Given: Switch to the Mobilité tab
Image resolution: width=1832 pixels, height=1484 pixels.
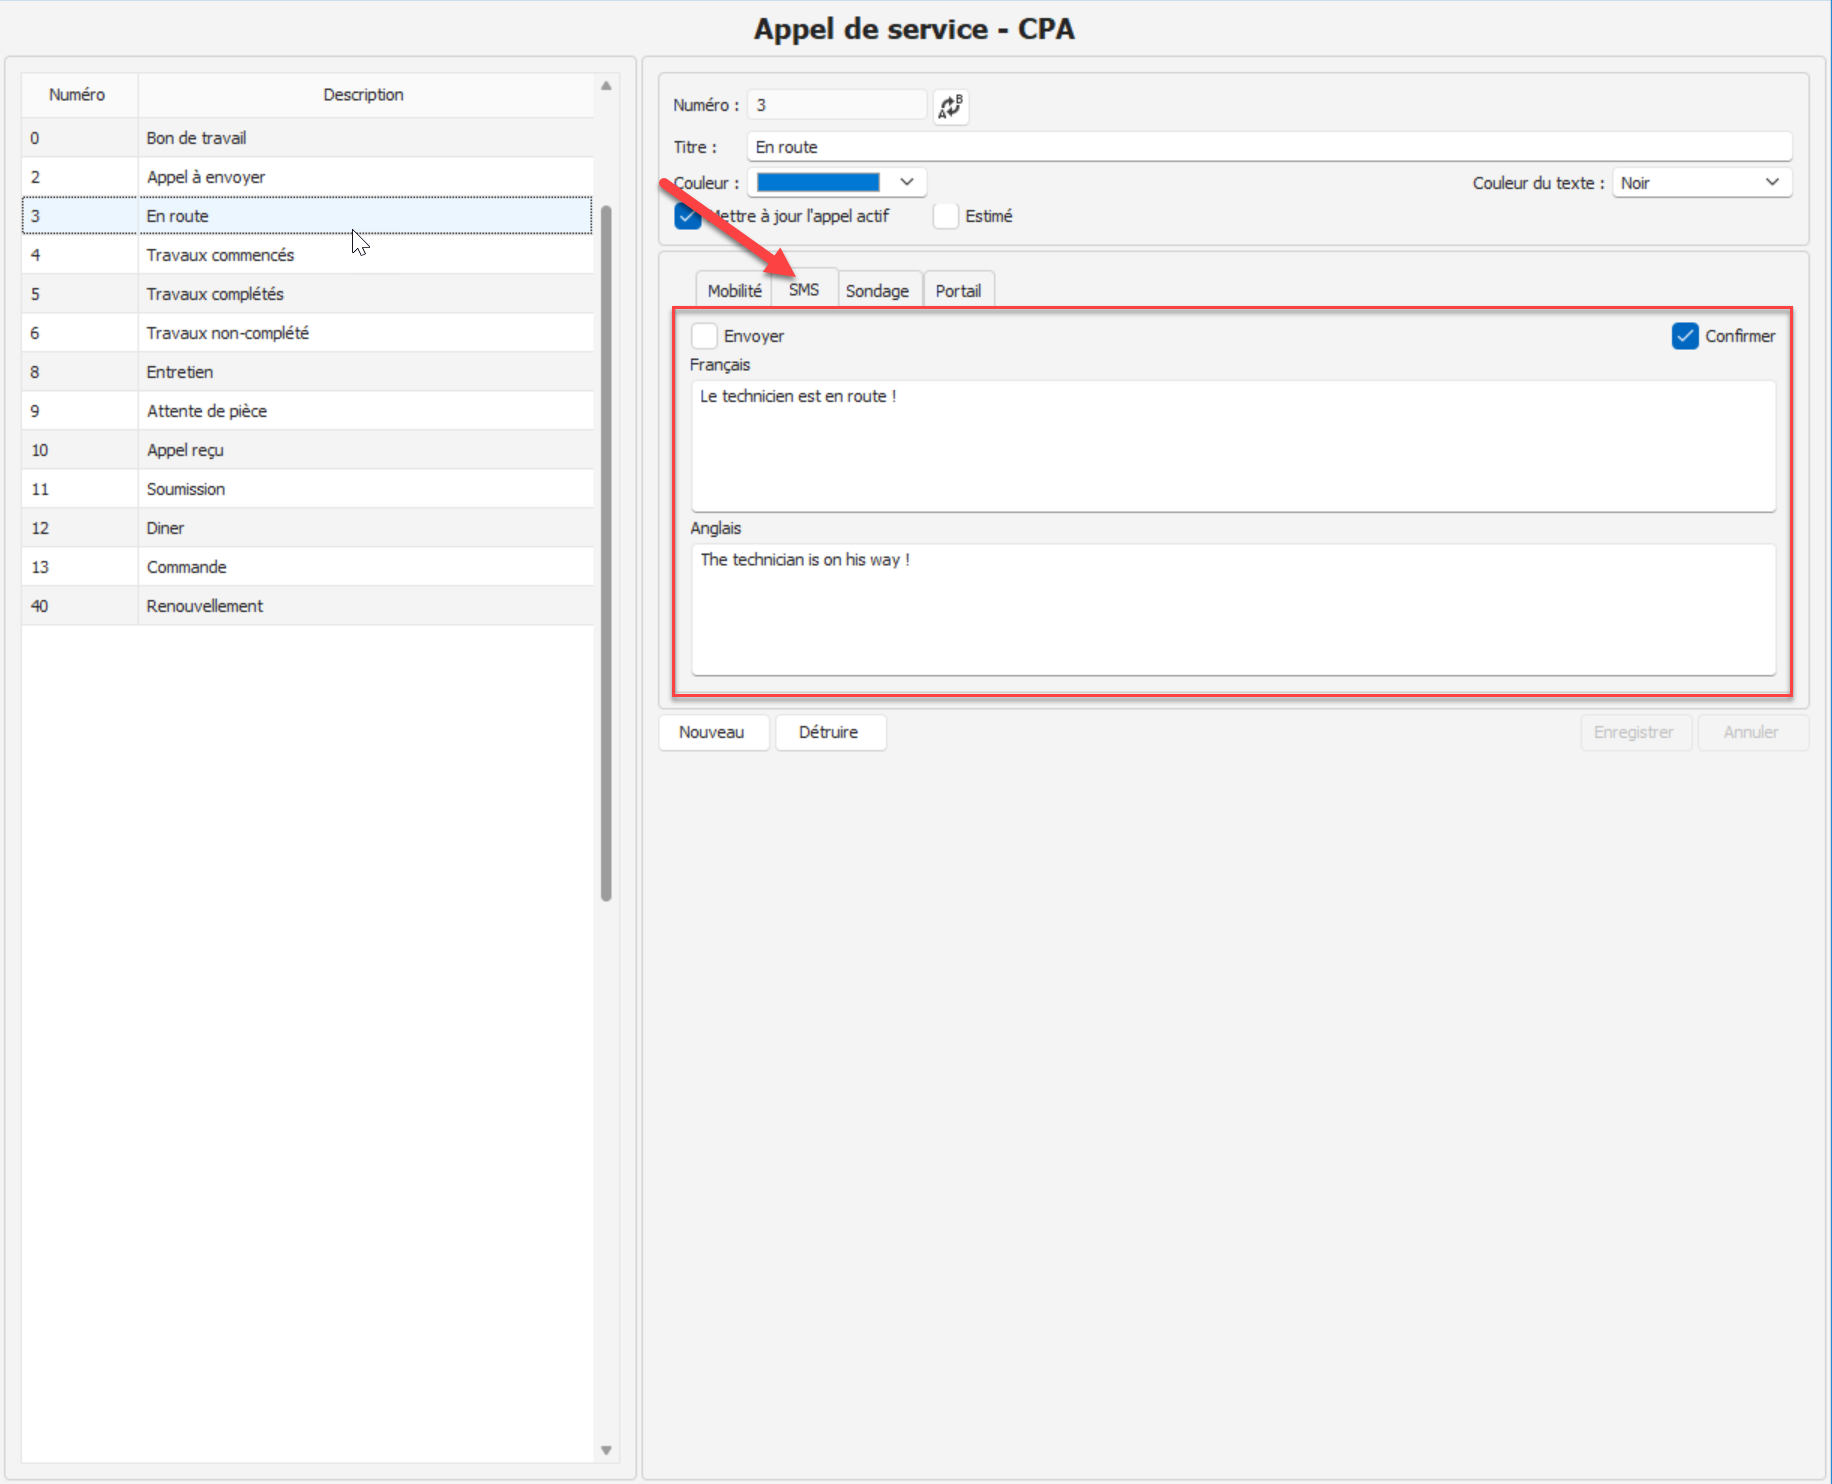Looking at the screenshot, I should (x=734, y=291).
